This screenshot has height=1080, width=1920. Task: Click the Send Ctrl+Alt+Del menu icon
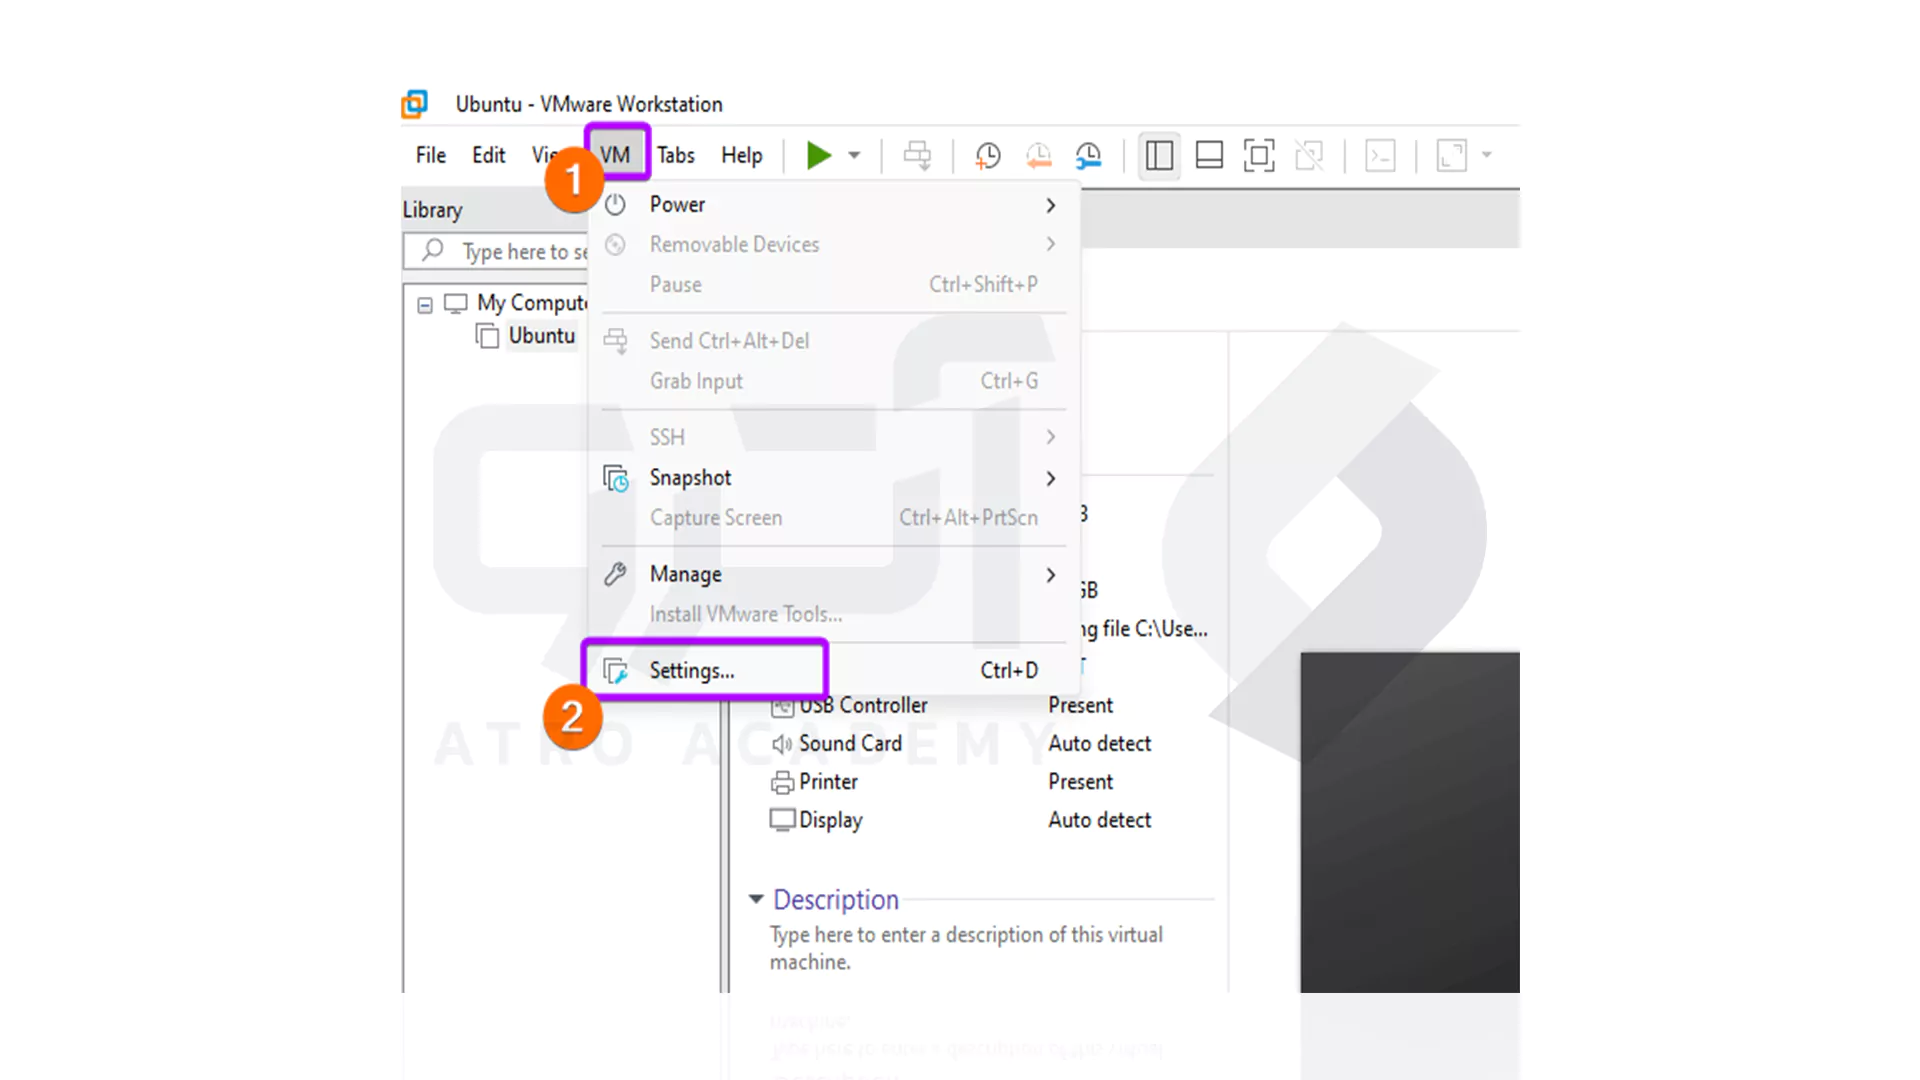[x=616, y=341]
